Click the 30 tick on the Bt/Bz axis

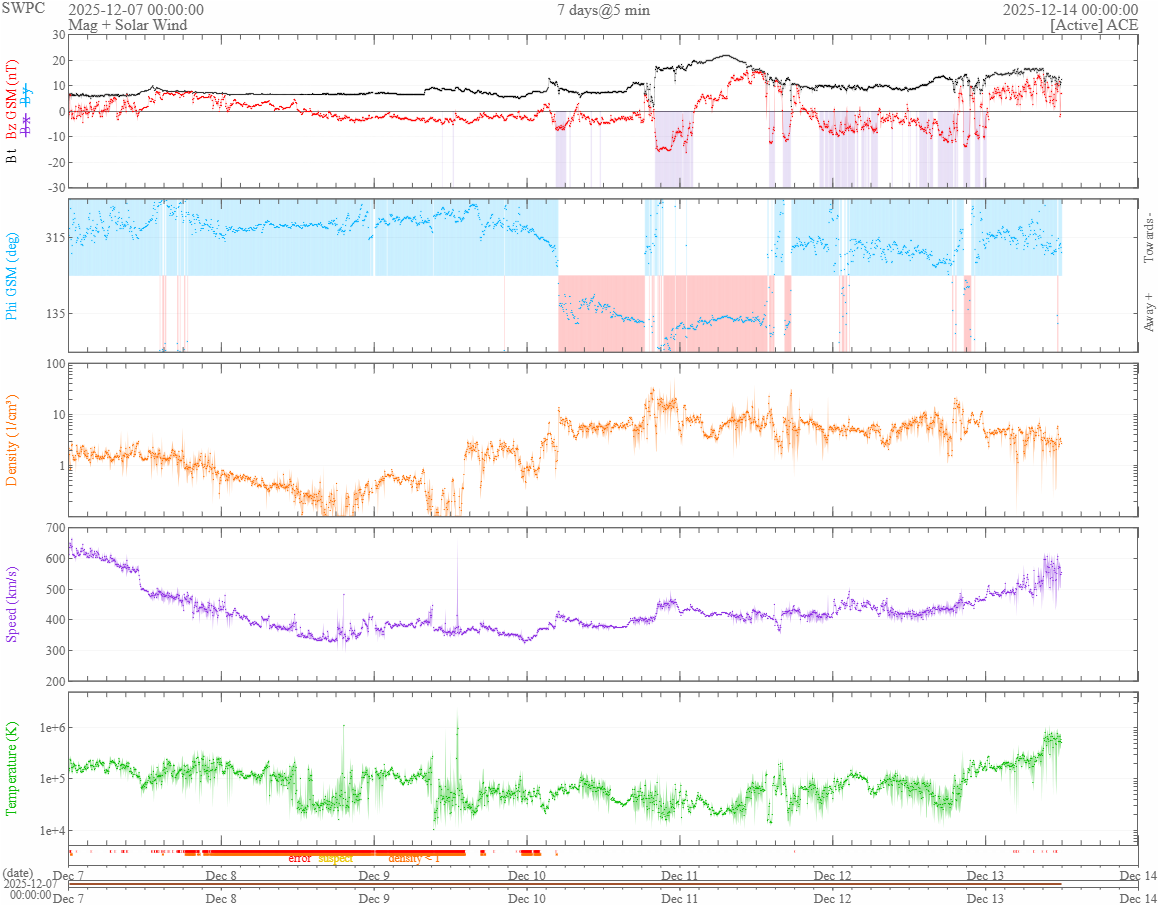(x=58, y=35)
